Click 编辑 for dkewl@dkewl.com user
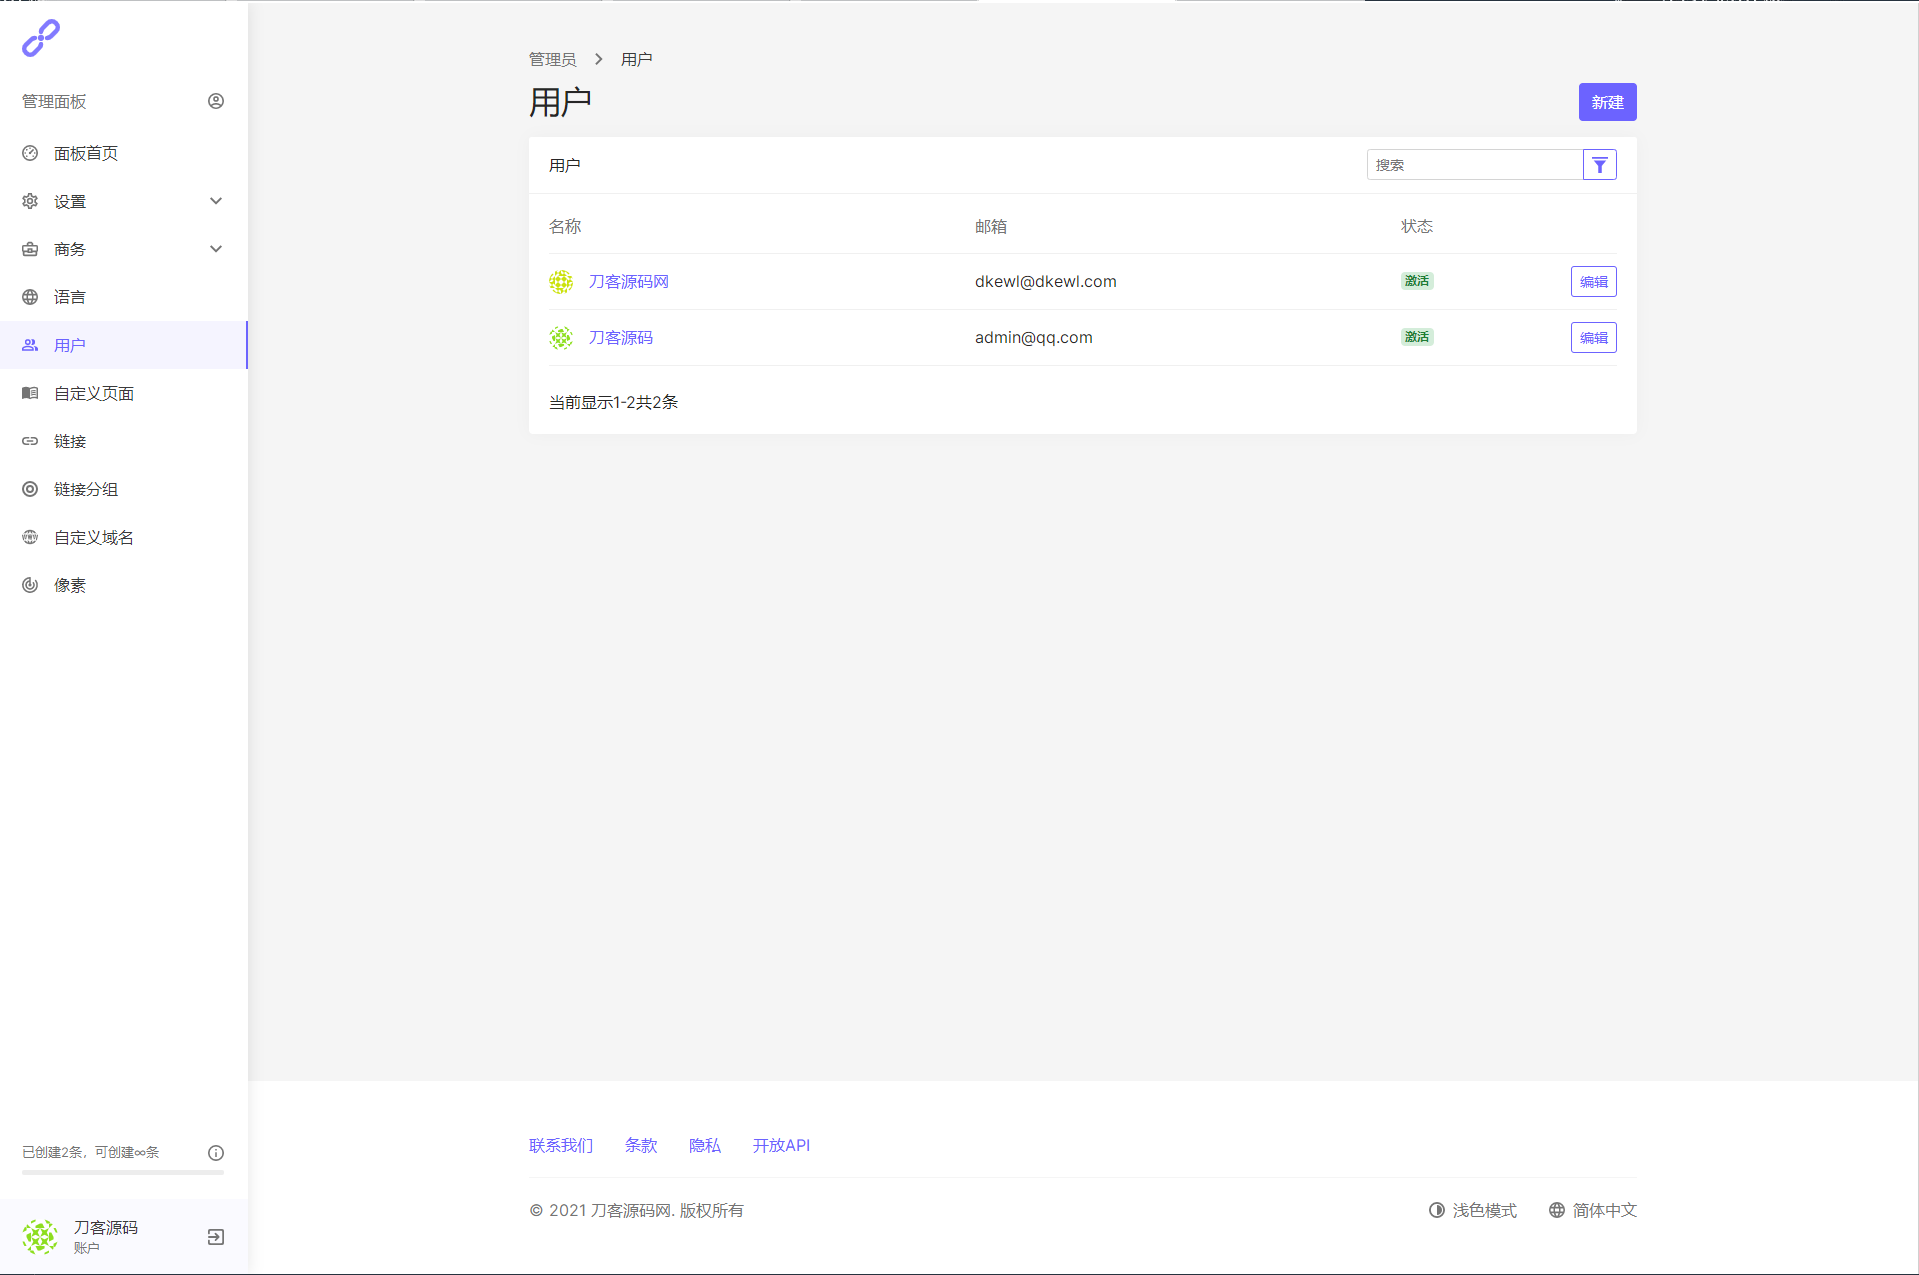Viewport: 1919px width, 1275px height. (x=1593, y=282)
